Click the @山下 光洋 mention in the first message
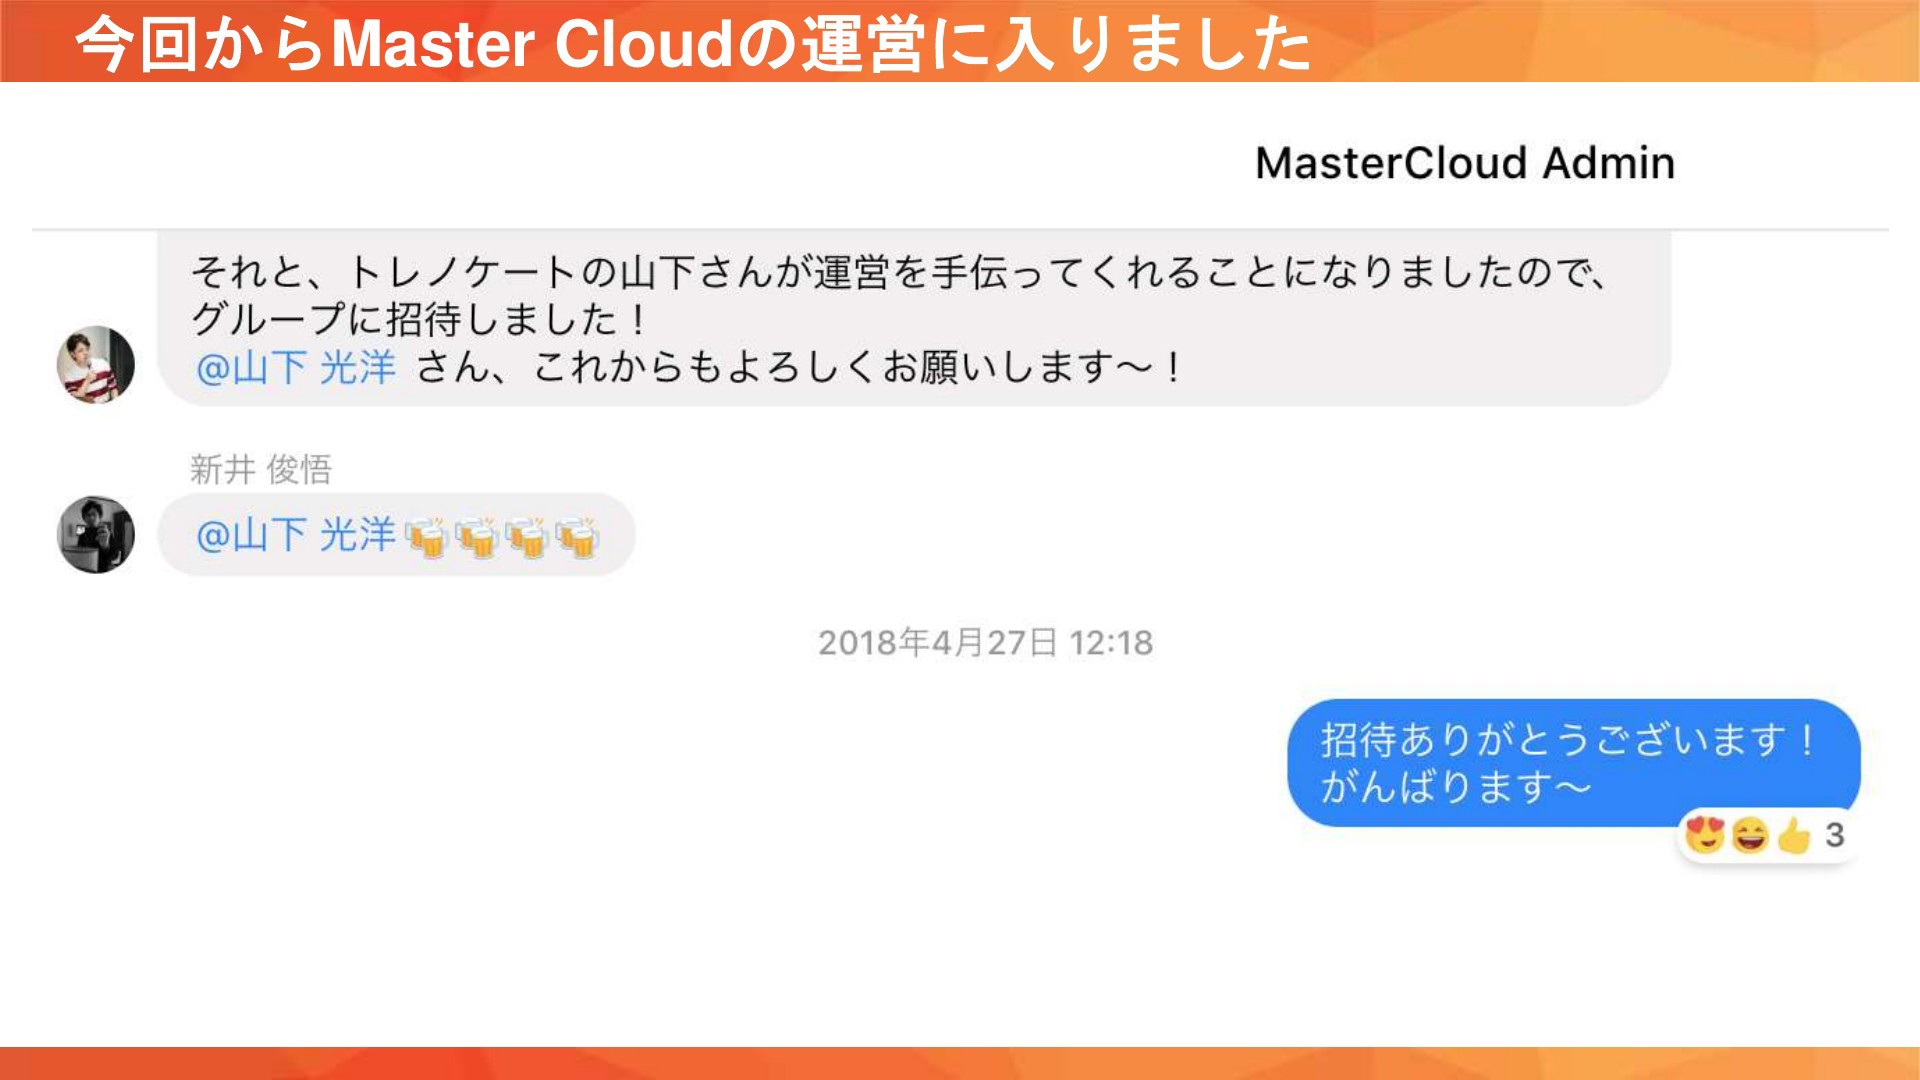 coord(296,368)
